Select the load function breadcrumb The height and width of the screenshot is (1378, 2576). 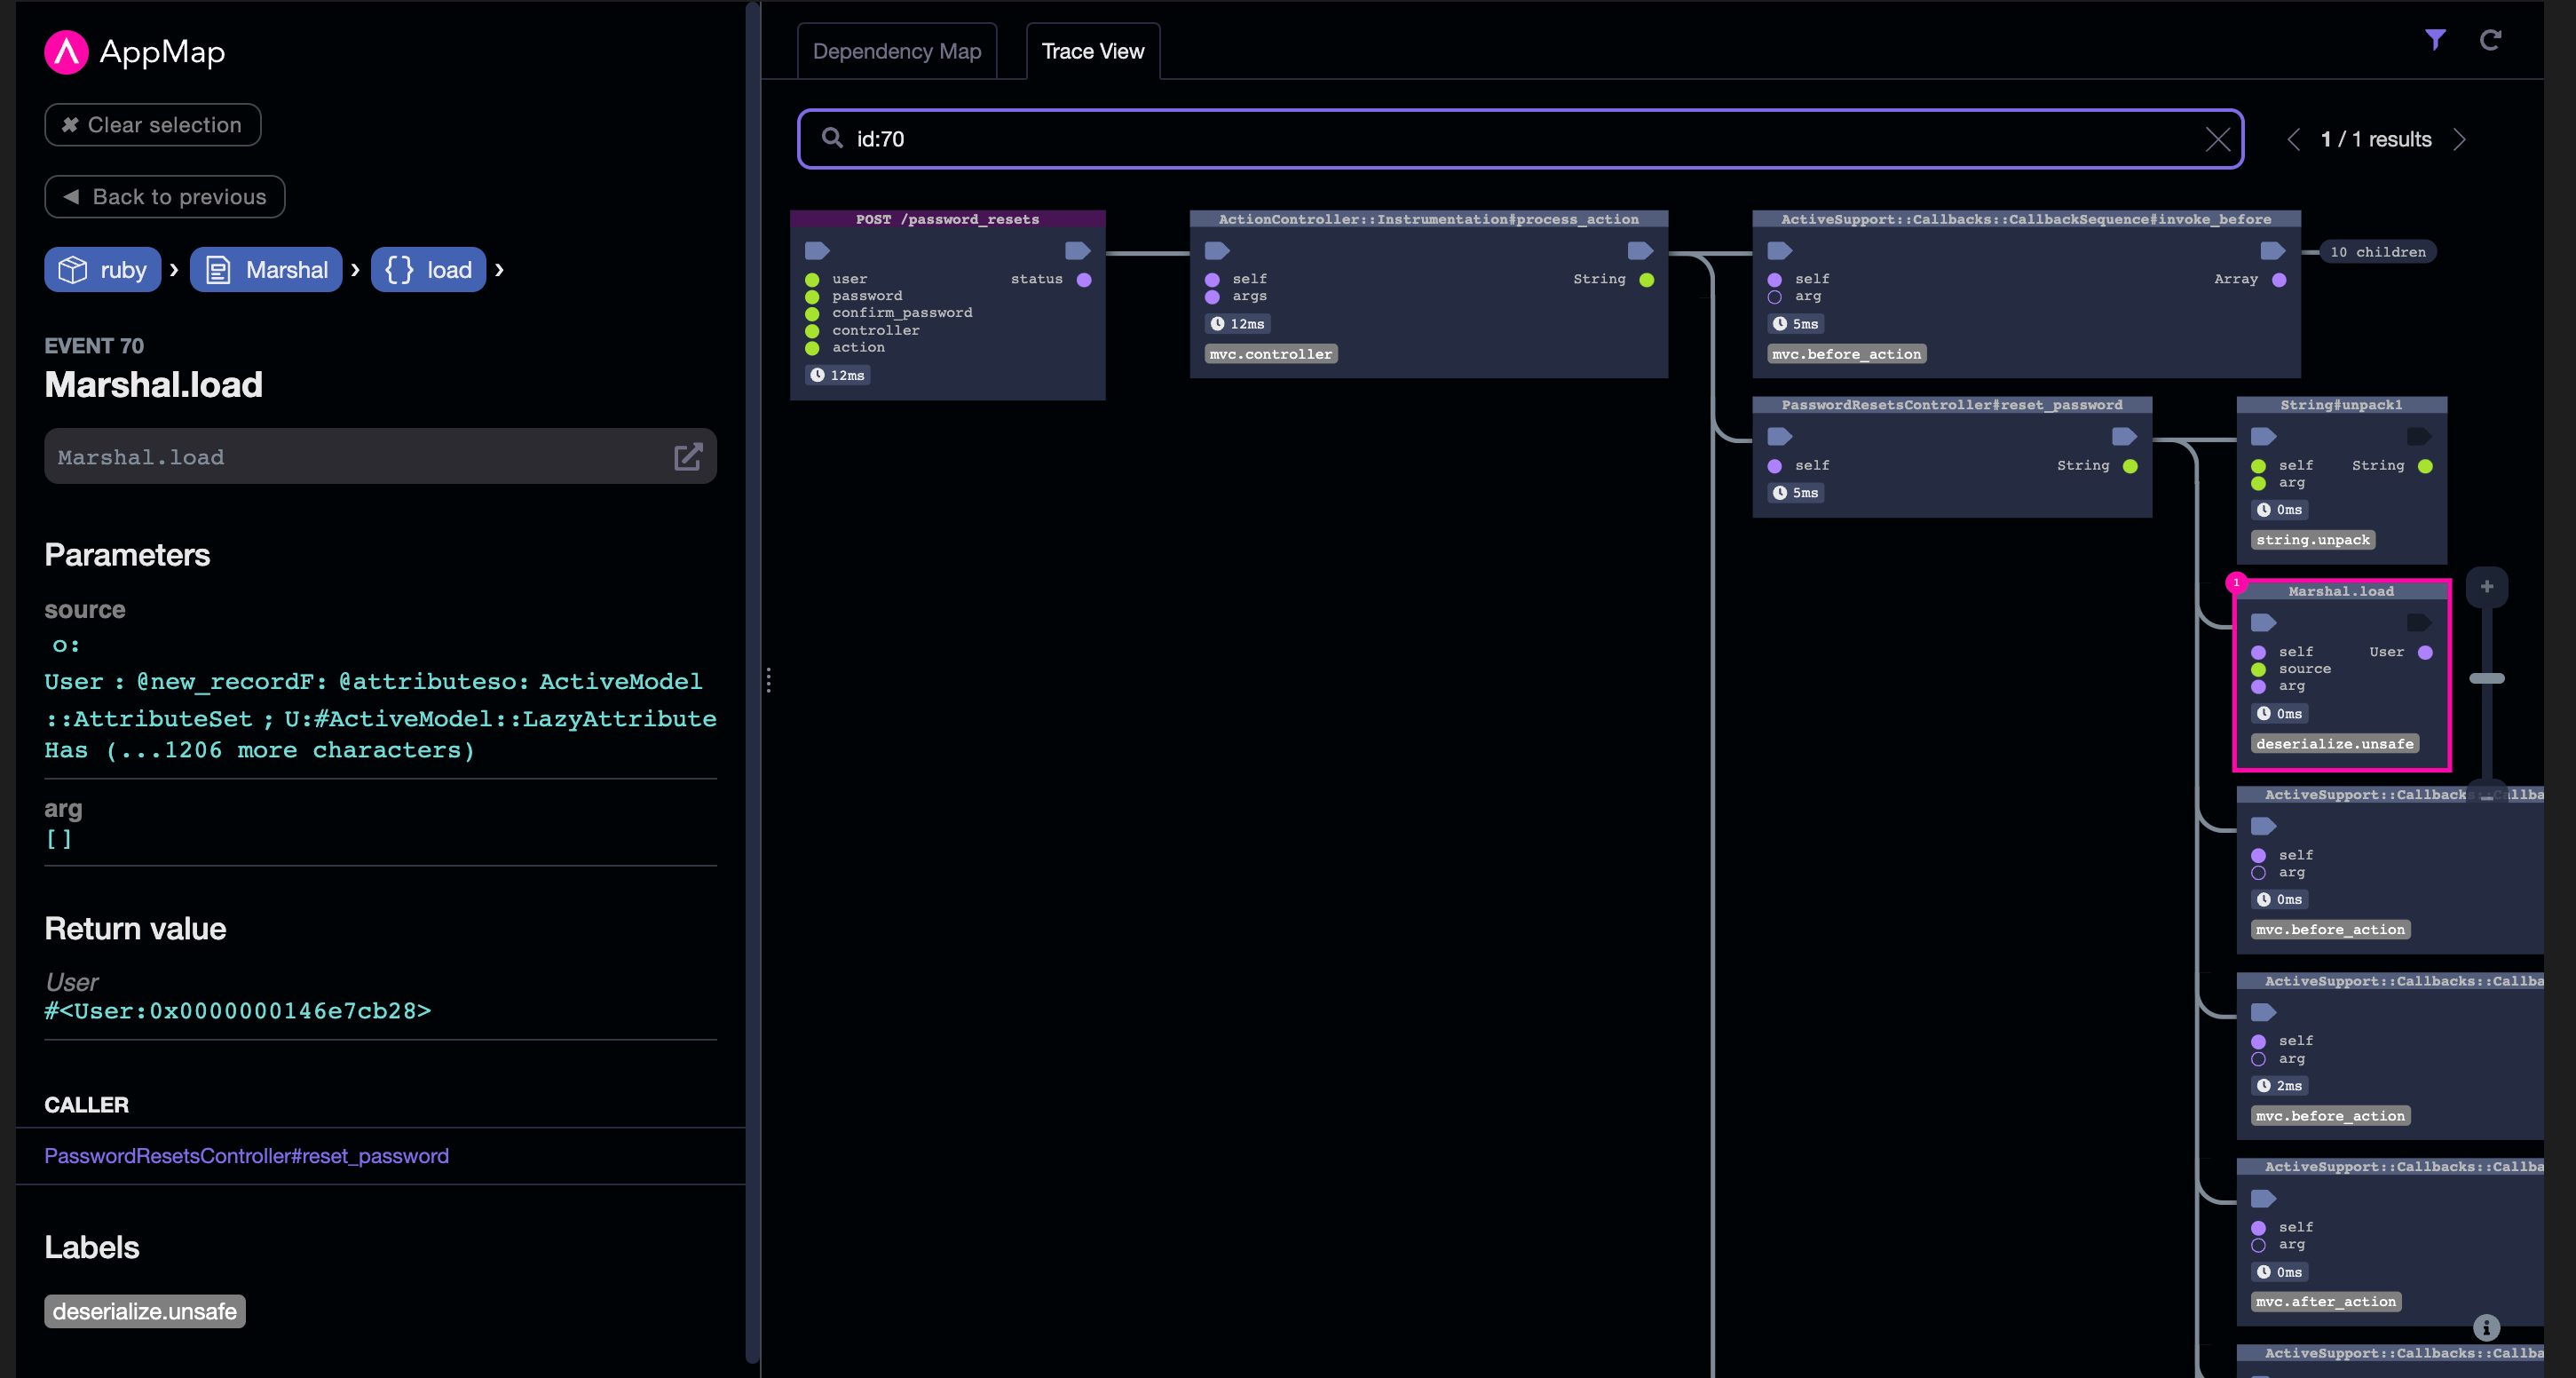(x=428, y=270)
